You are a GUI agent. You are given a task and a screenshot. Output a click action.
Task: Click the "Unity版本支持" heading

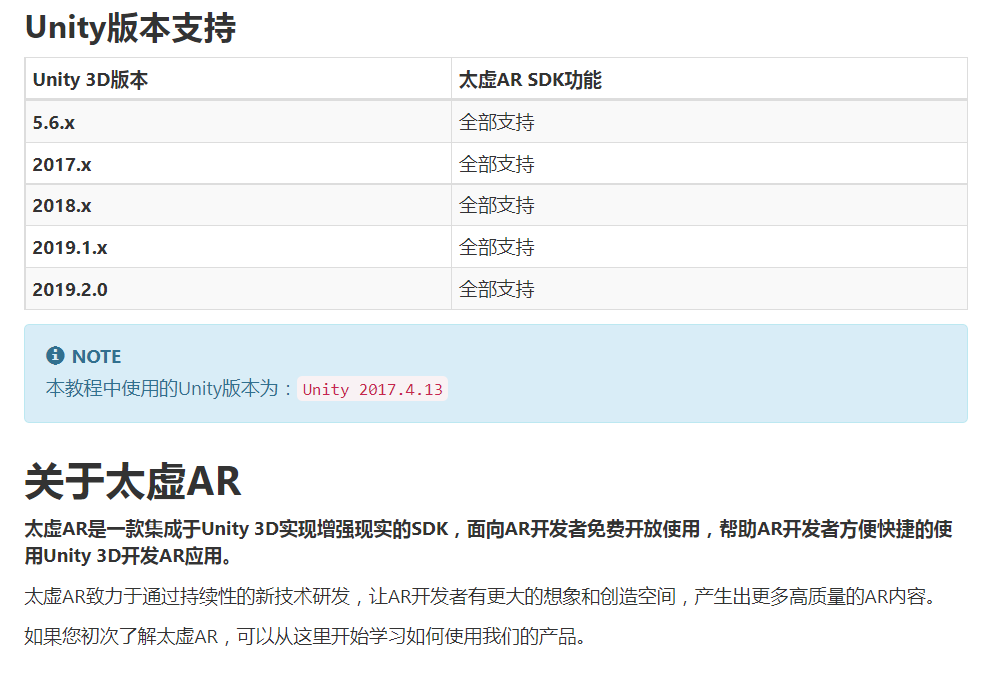point(130,28)
